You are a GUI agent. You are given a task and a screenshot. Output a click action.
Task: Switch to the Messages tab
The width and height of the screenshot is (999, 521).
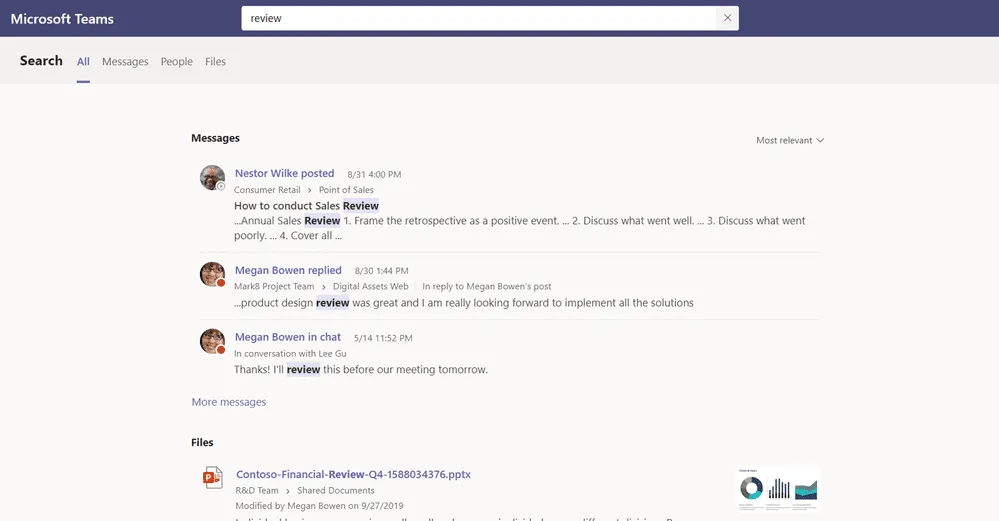click(125, 62)
